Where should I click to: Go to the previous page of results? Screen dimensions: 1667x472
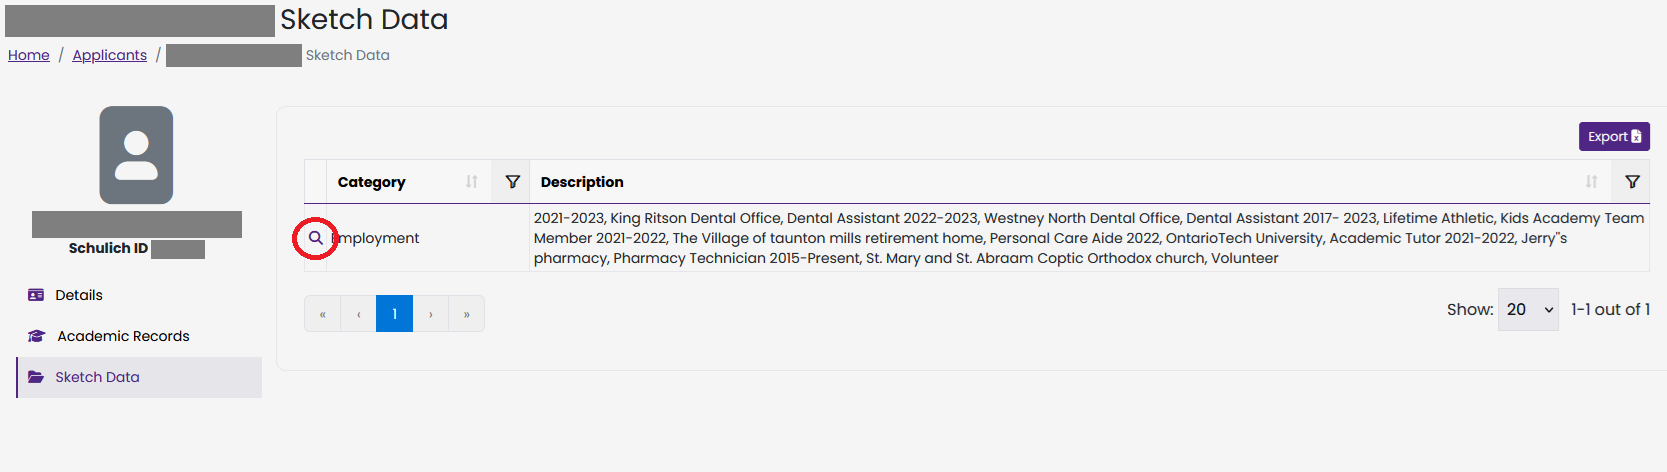(x=358, y=314)
